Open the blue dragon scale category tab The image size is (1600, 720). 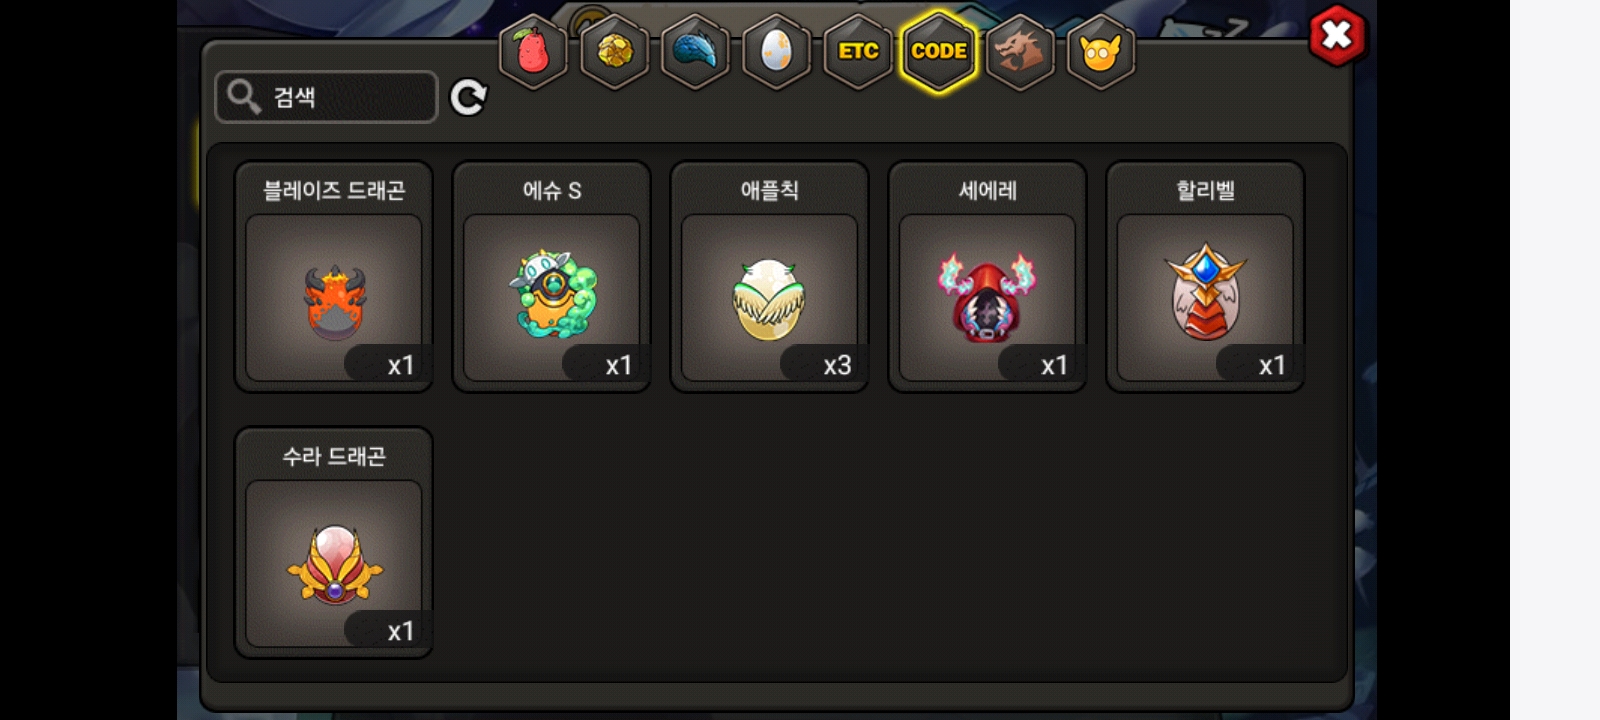click(695, 52)
